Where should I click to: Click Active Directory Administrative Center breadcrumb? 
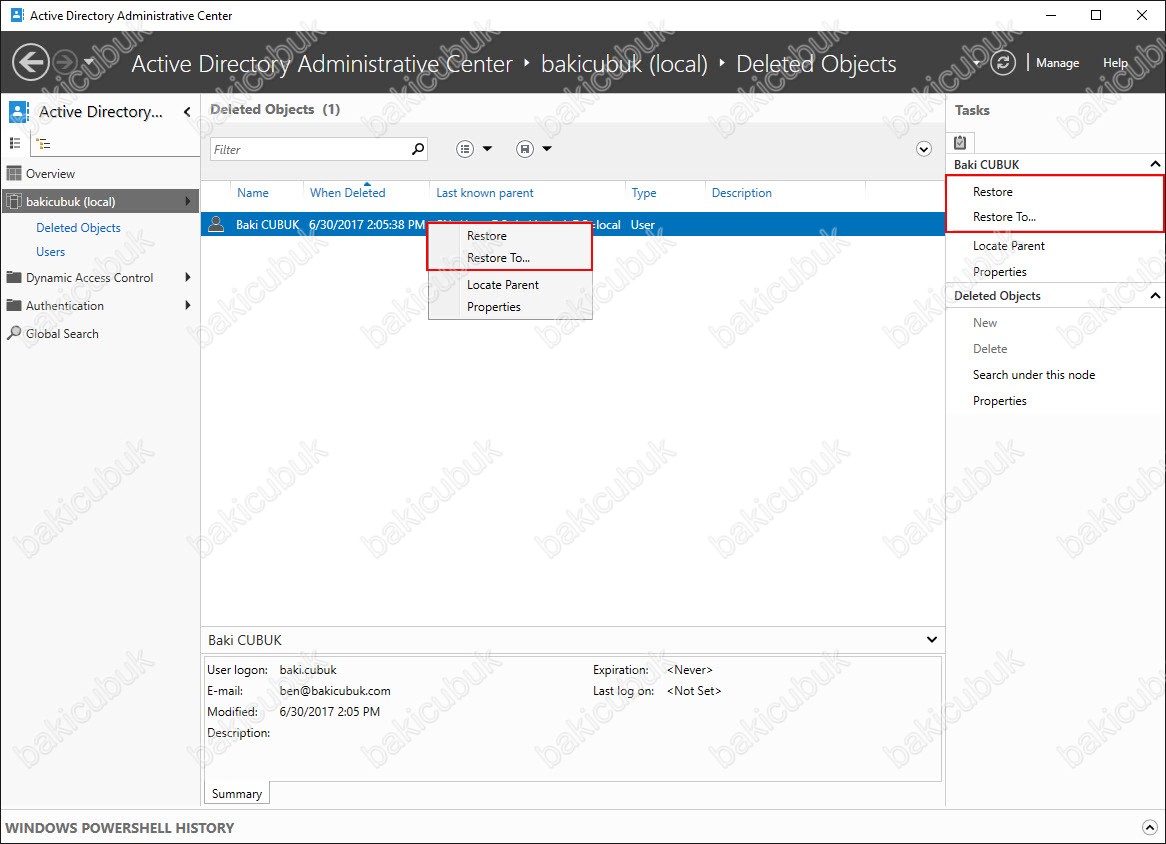(x=322, y=64)
